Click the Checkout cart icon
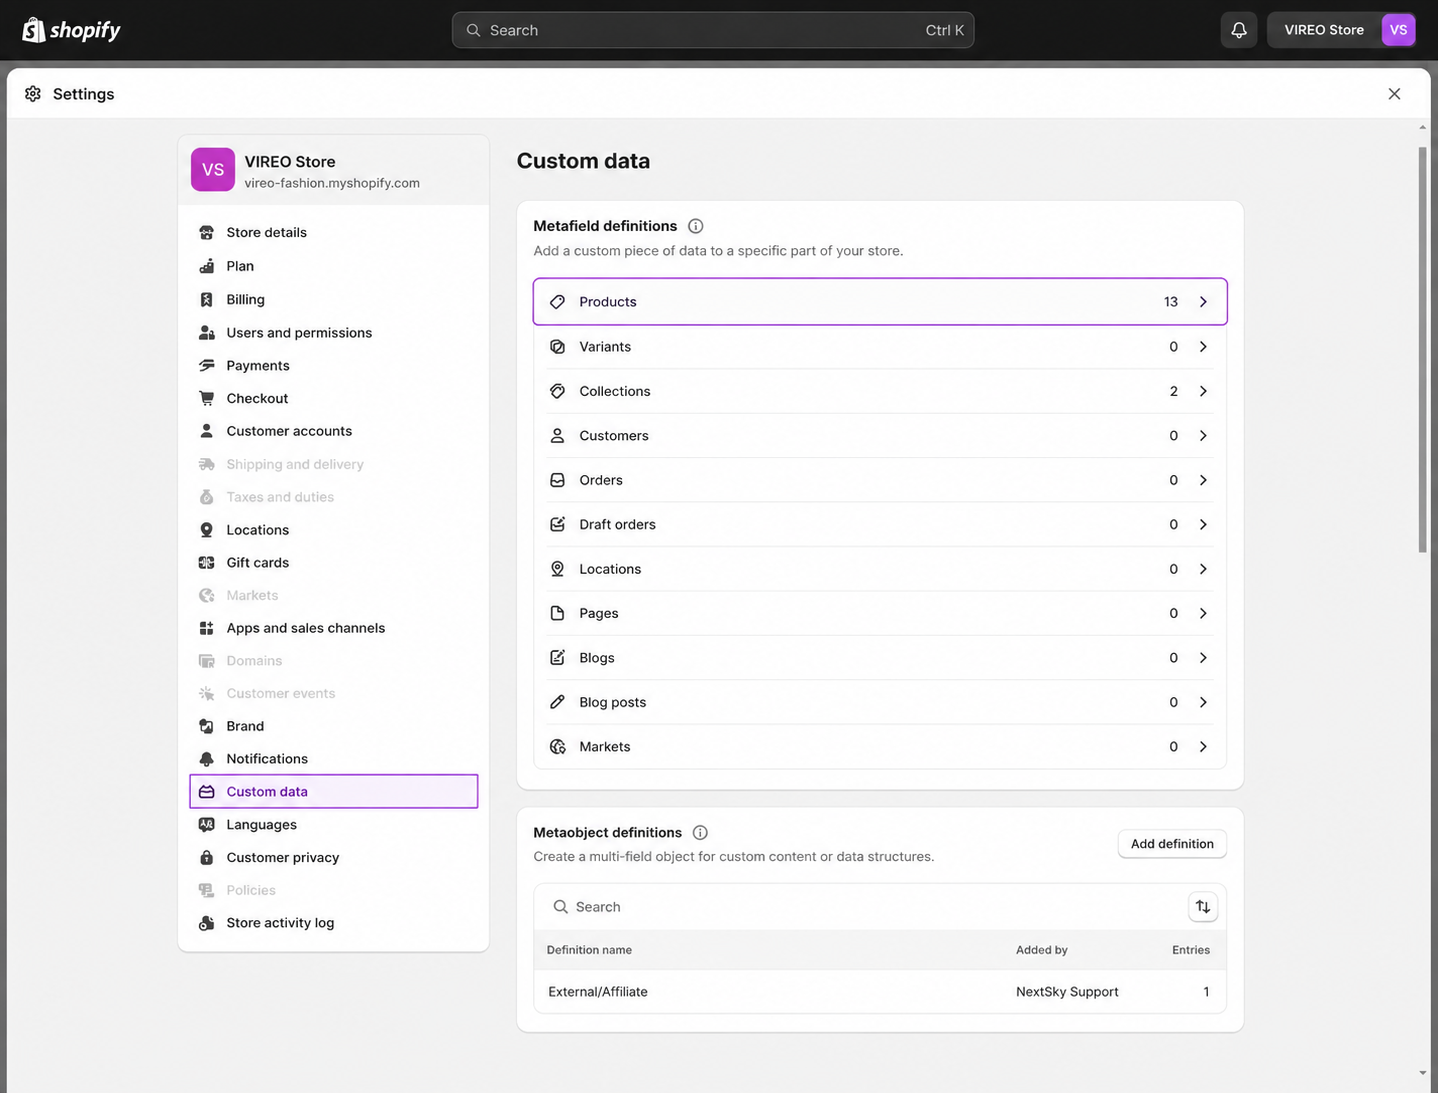Viewport: 1438px width, 1093px height. point(207,398)
